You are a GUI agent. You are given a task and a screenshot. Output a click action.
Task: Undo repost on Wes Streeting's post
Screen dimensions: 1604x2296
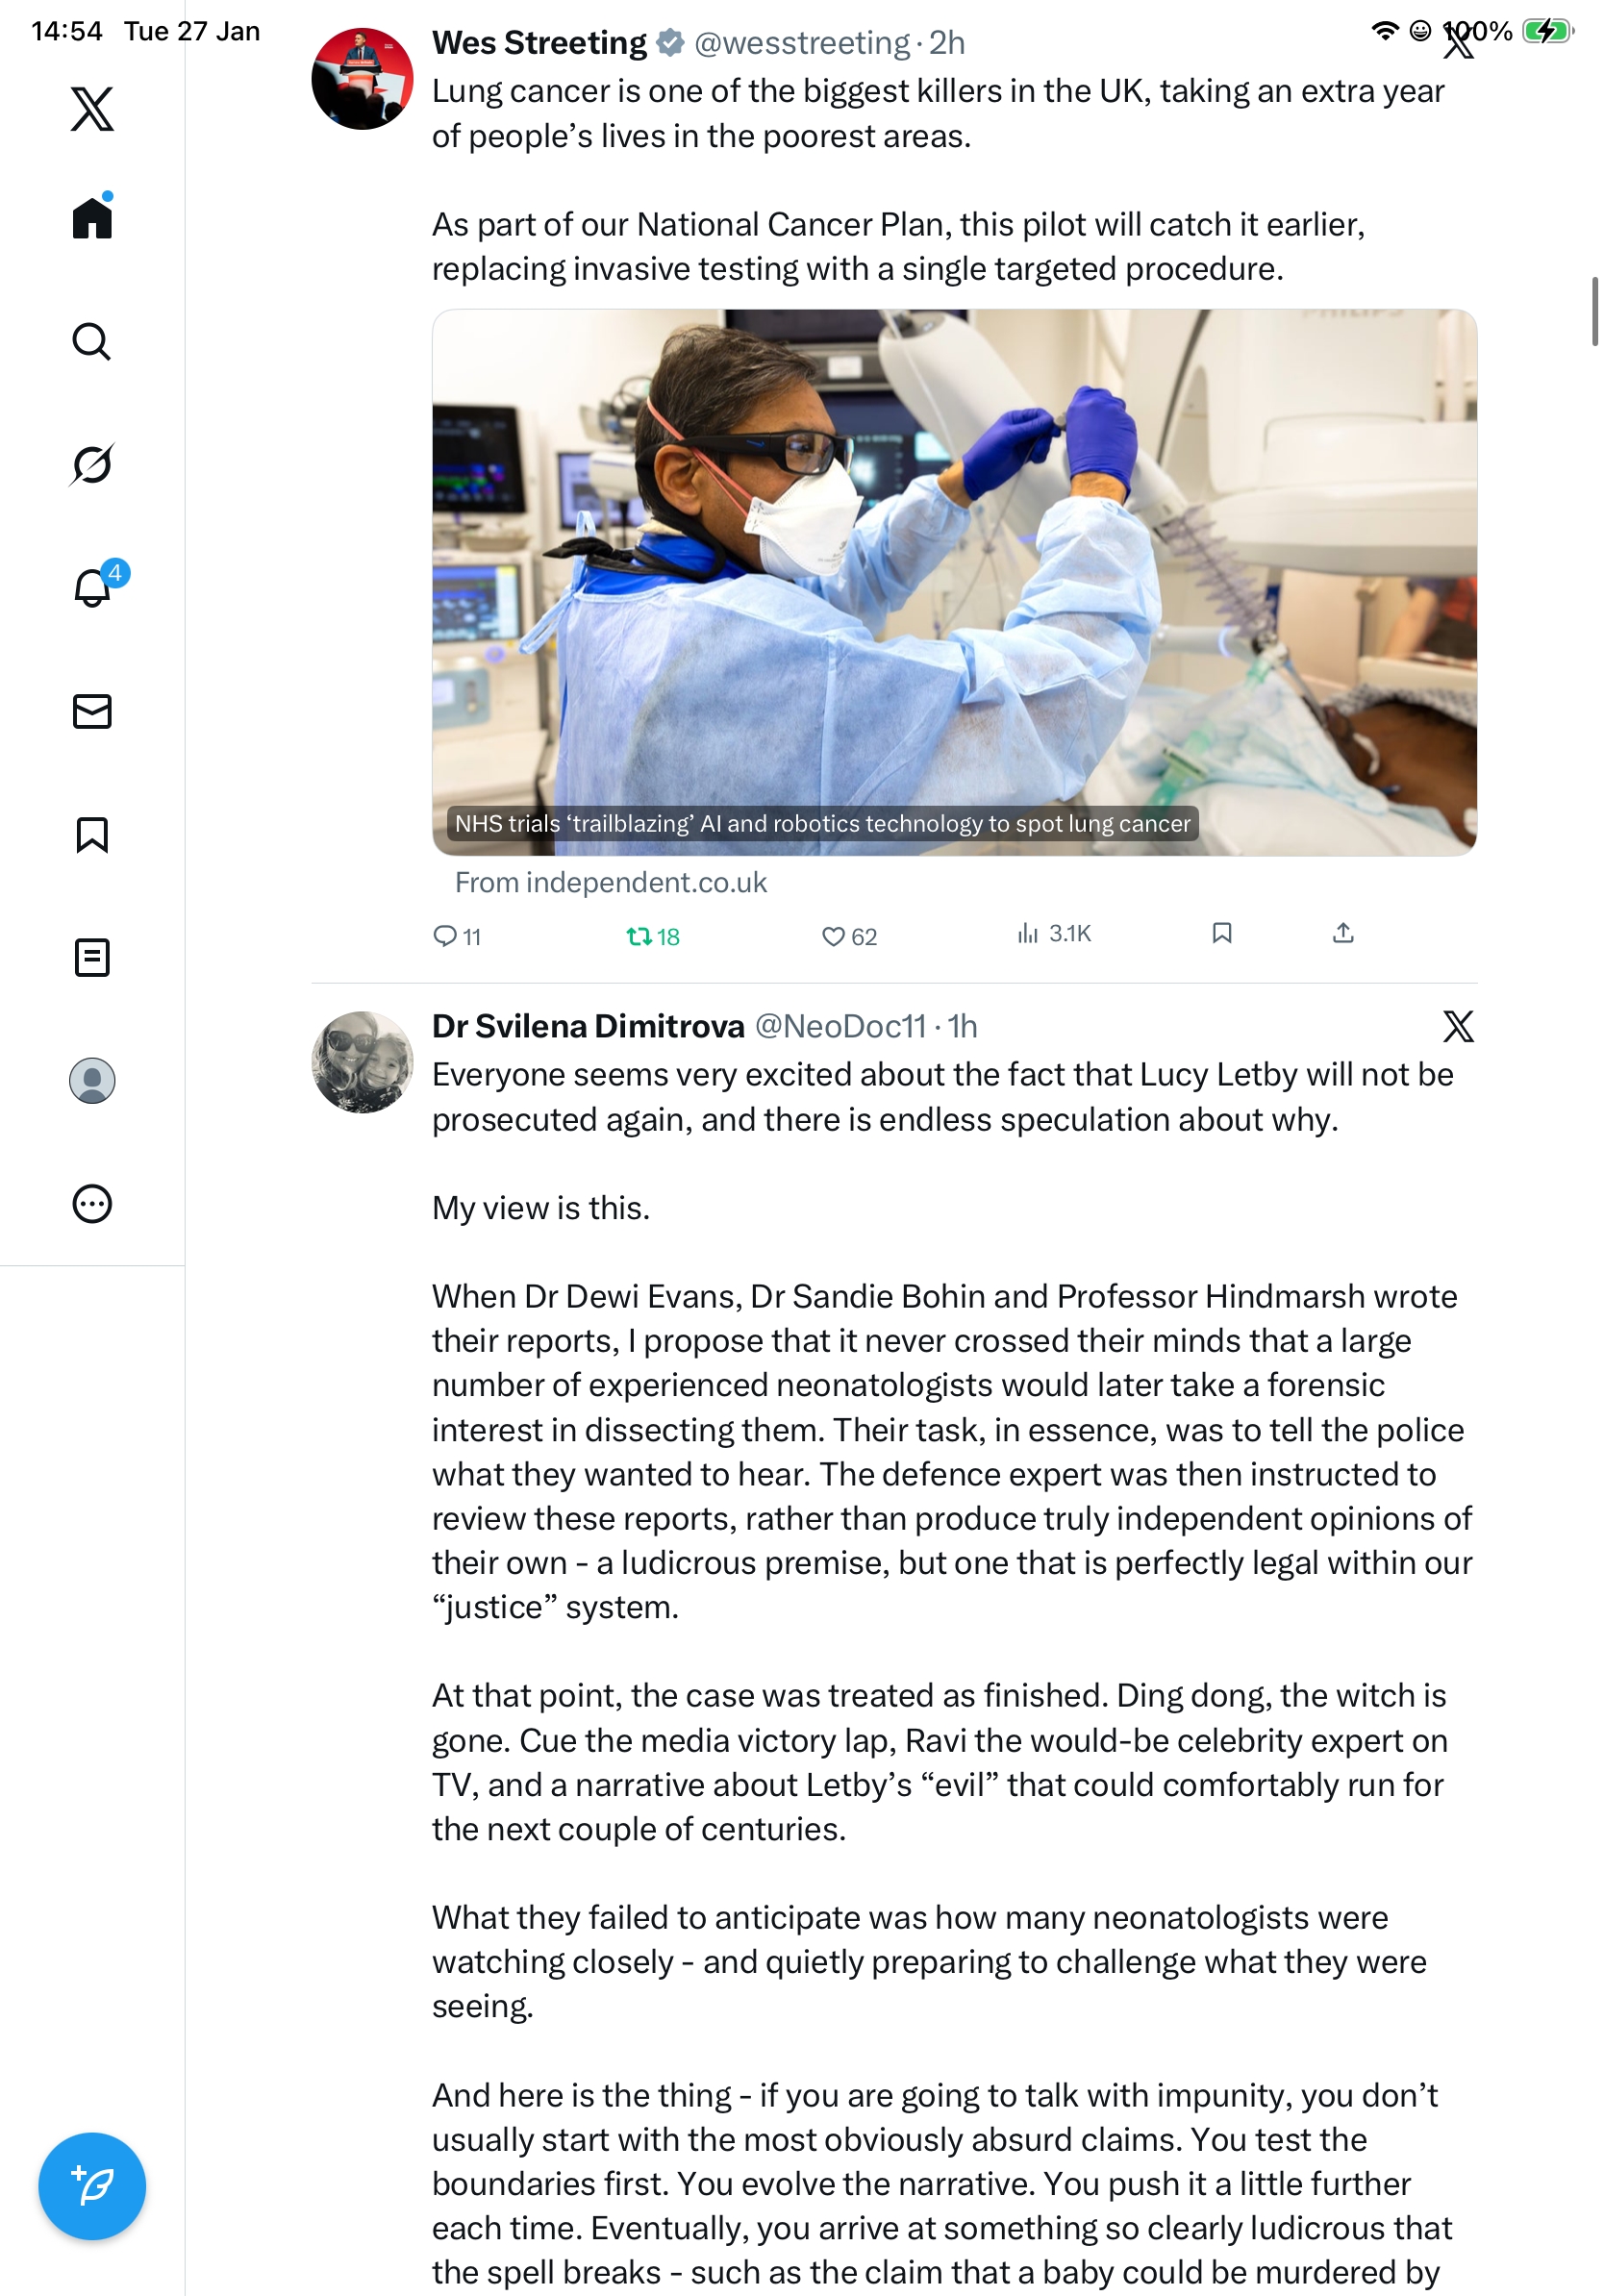click(639, 936)
